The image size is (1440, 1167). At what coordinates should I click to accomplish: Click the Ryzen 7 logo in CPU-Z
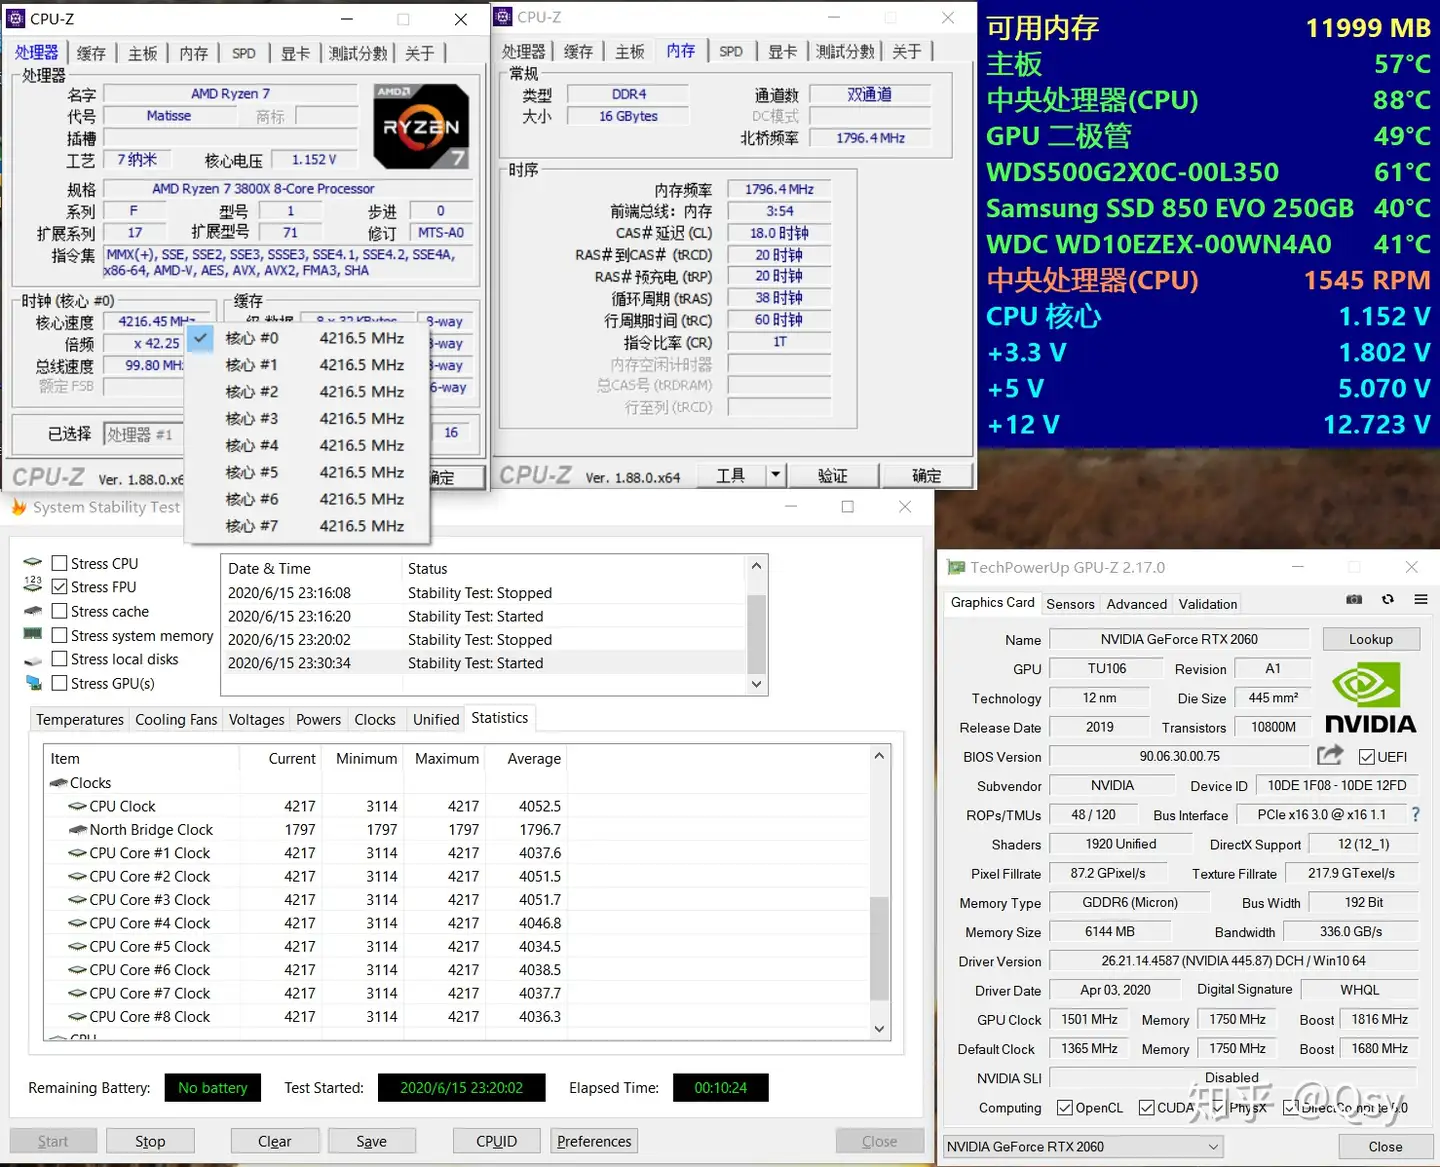click(421, 126)
